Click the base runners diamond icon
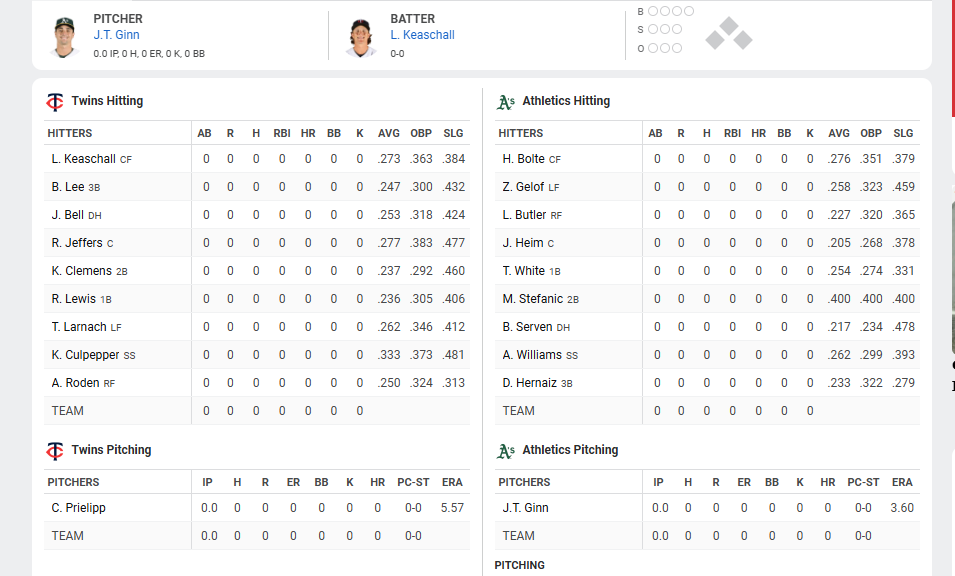955x576 pixels. point(729,33)
